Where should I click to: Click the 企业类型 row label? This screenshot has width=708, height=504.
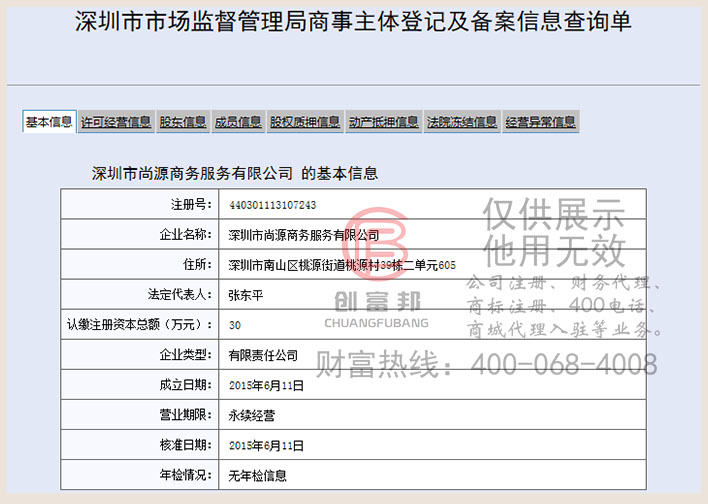click(x=185, y=355)
